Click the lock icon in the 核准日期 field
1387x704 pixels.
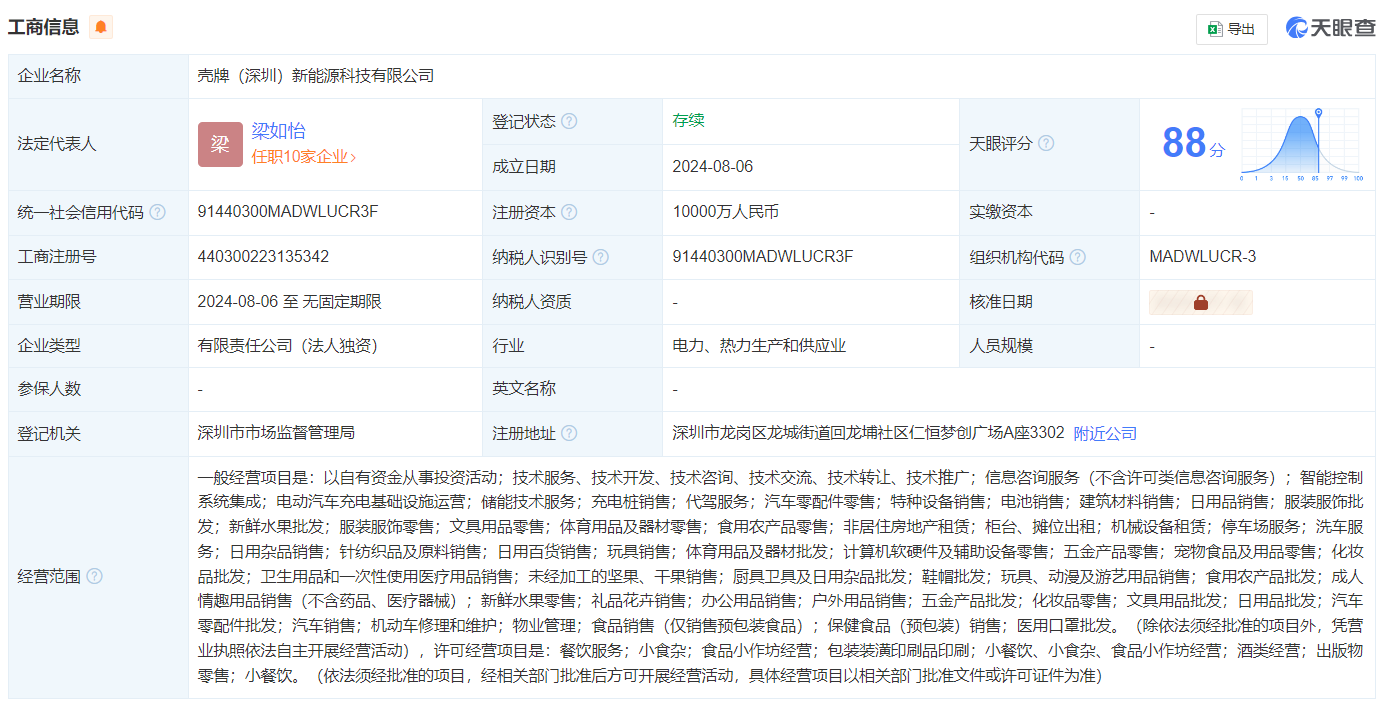[1202, 301]
